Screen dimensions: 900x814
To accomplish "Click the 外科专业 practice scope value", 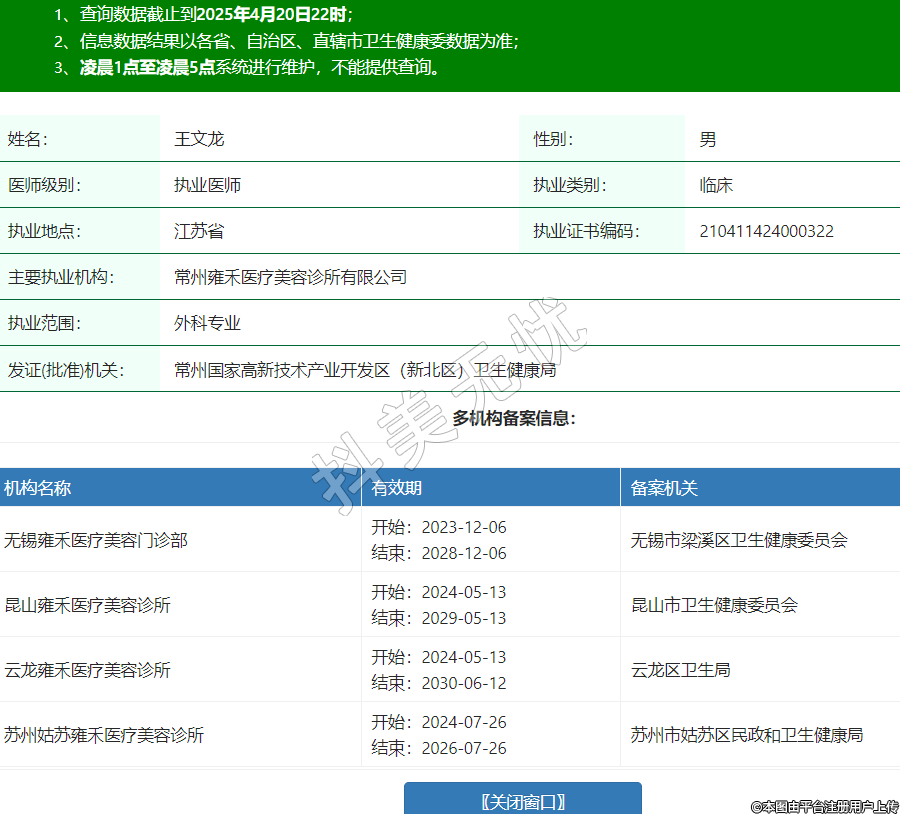I will click(x=207, y=323).
